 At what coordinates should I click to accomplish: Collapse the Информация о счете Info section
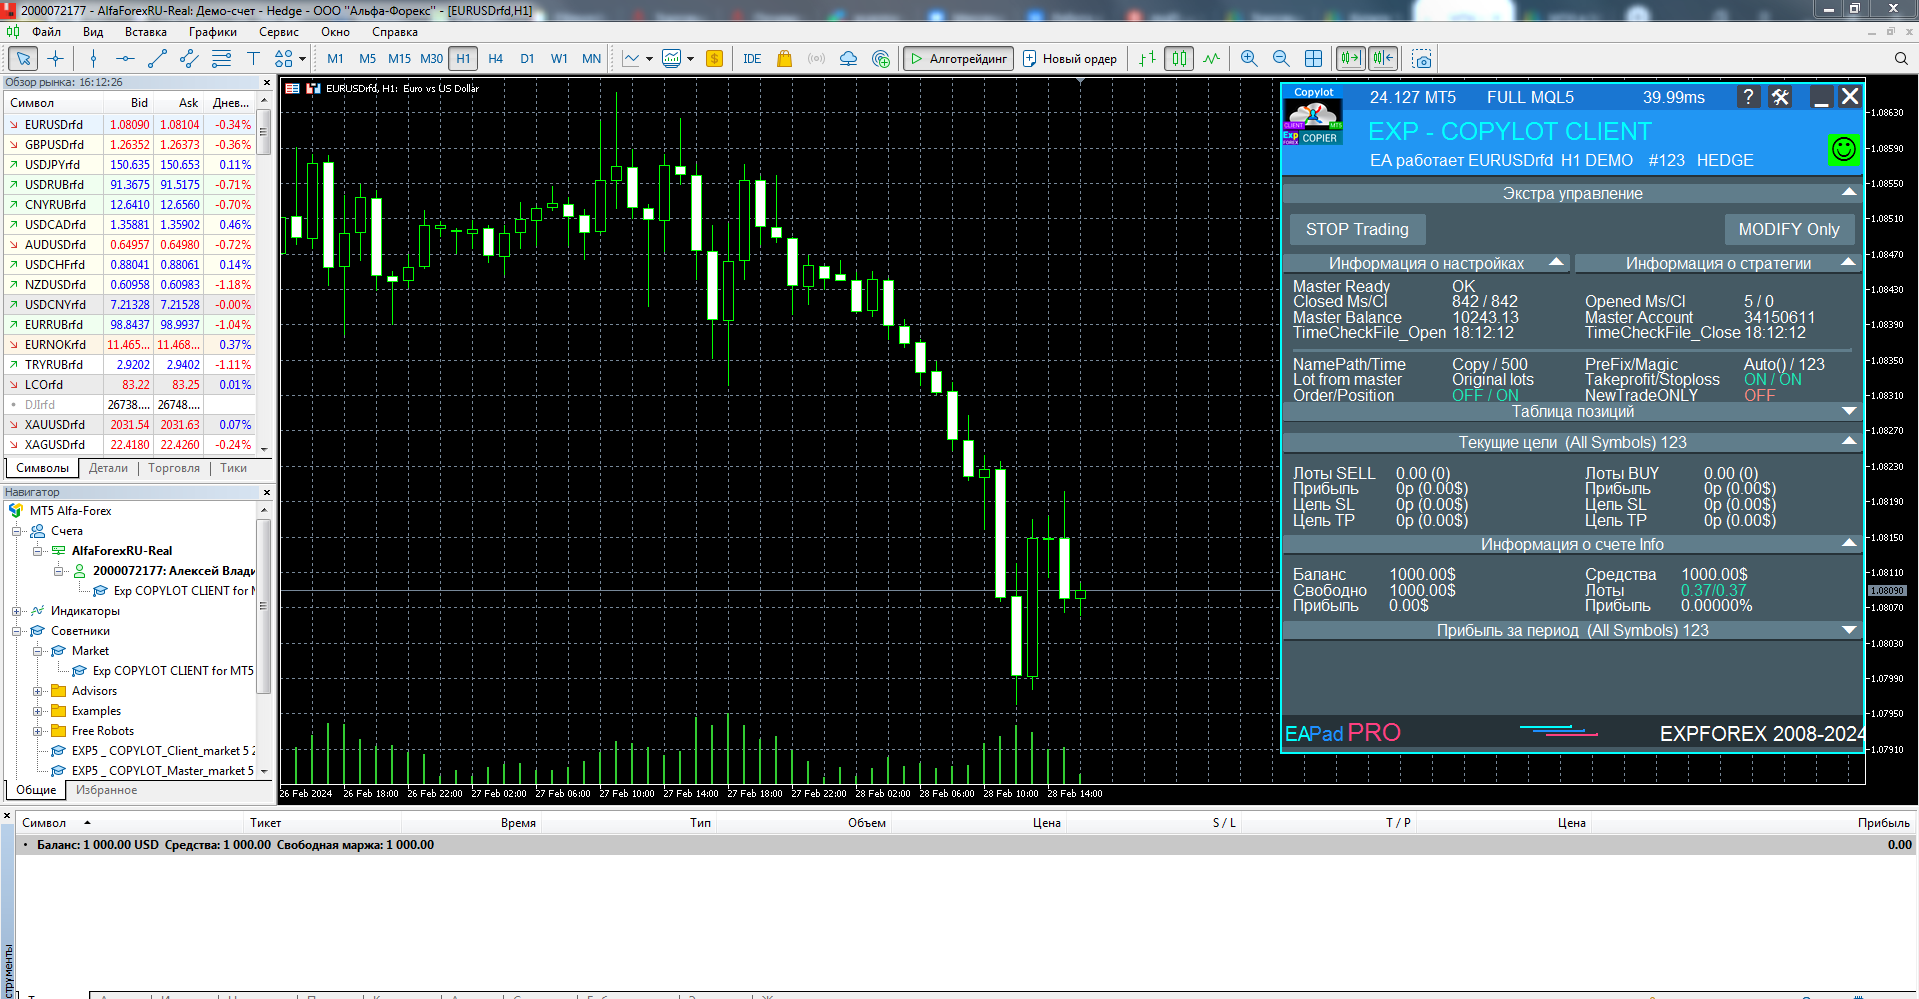coord(1848,543)
